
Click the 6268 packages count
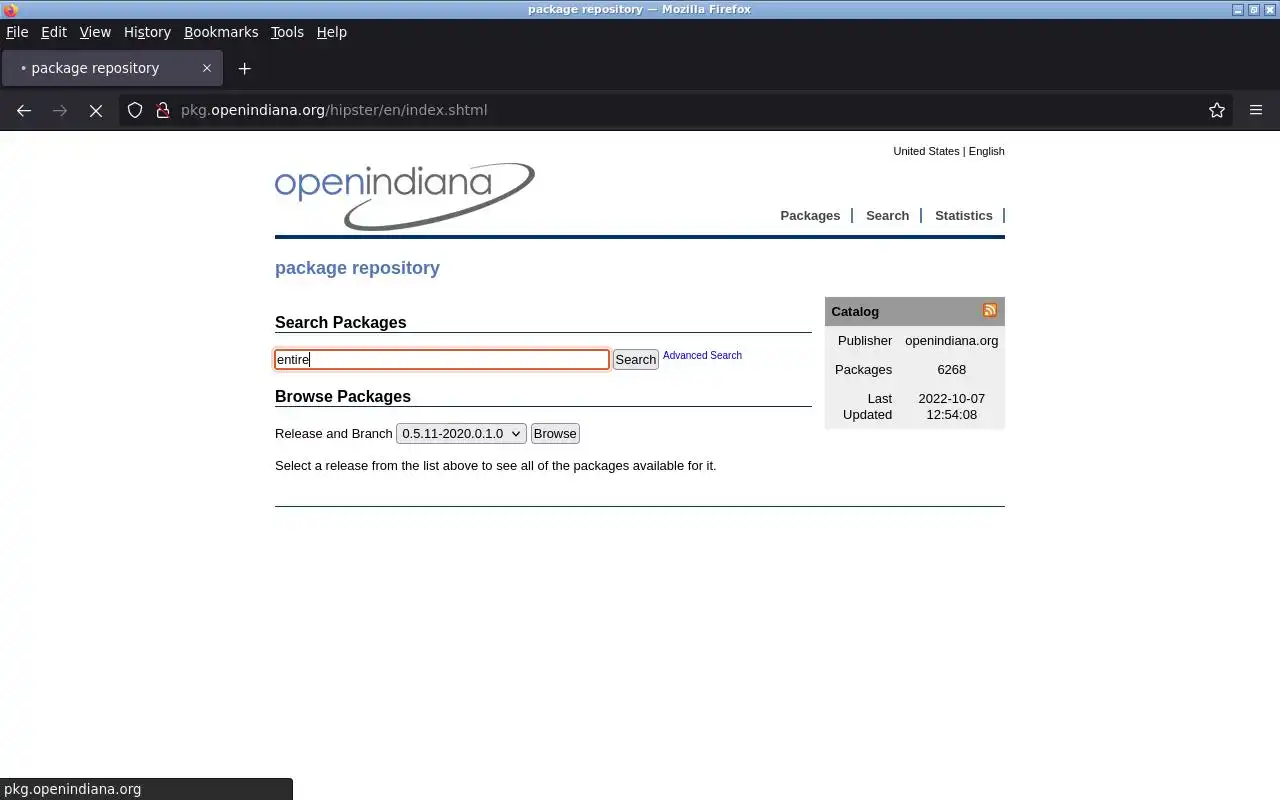(951, 369)
